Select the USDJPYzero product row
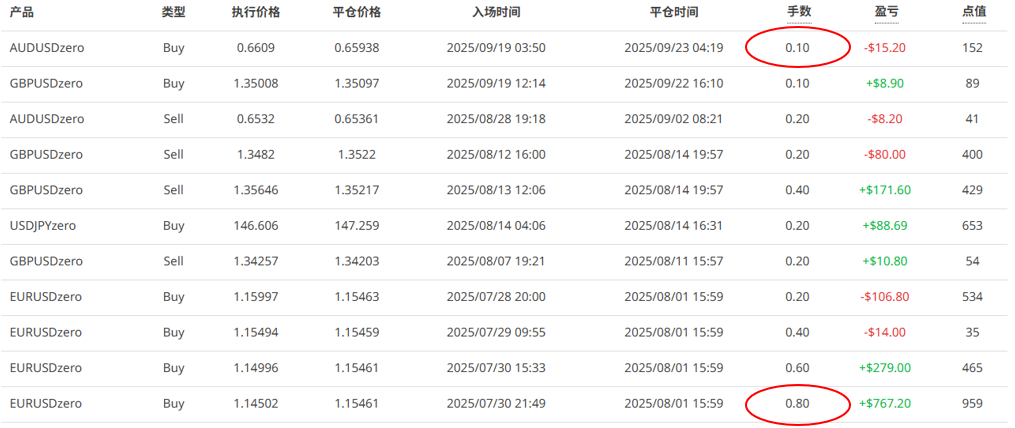1015x428 pixels. tap(42, 226)
